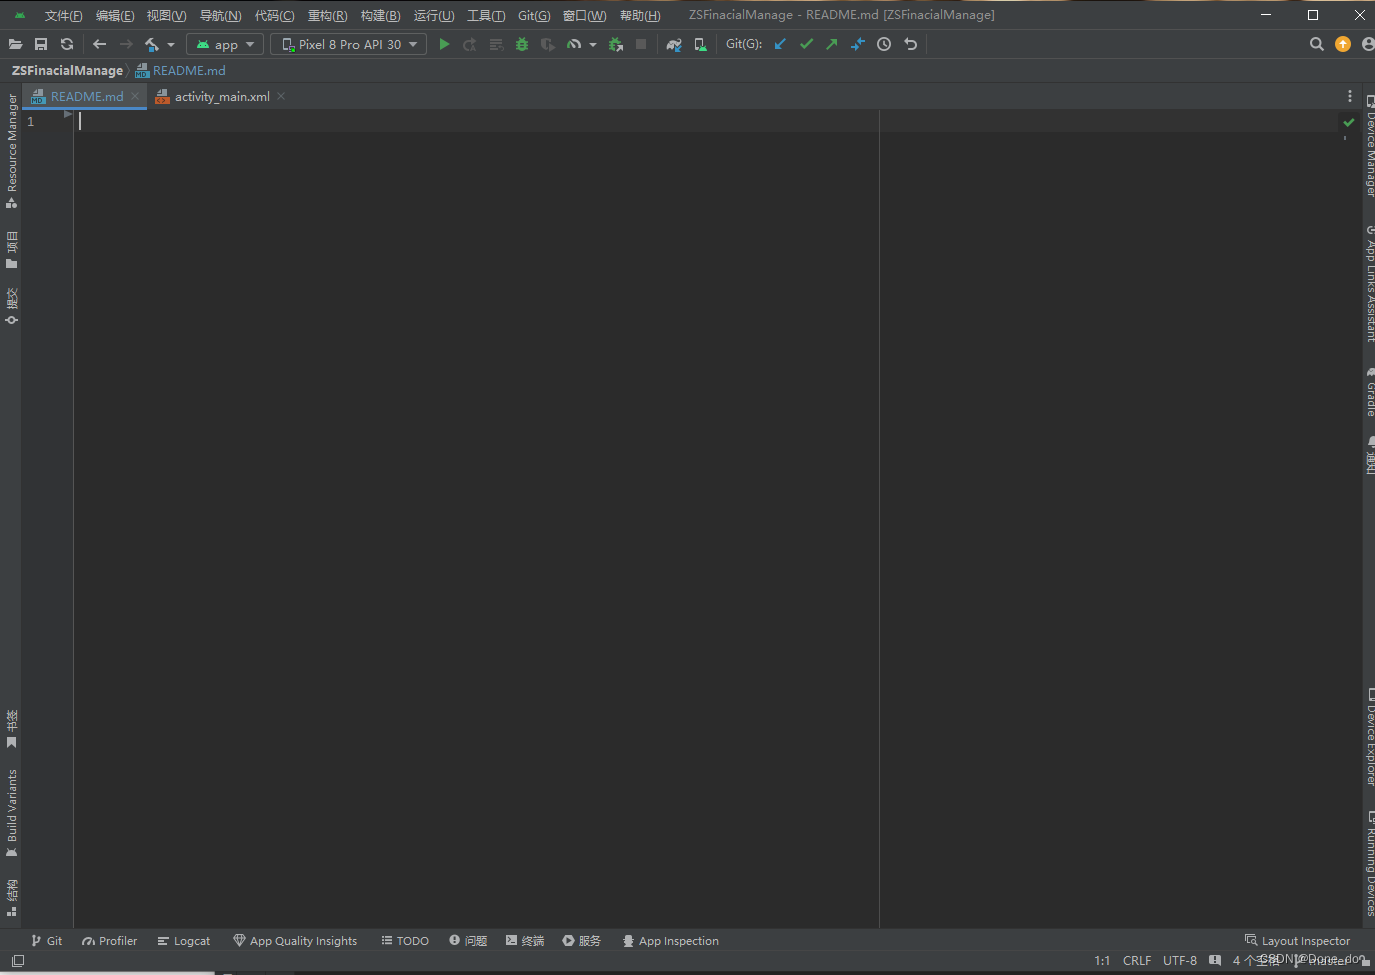Open App Quality Insights tool window

coord(295,941)
